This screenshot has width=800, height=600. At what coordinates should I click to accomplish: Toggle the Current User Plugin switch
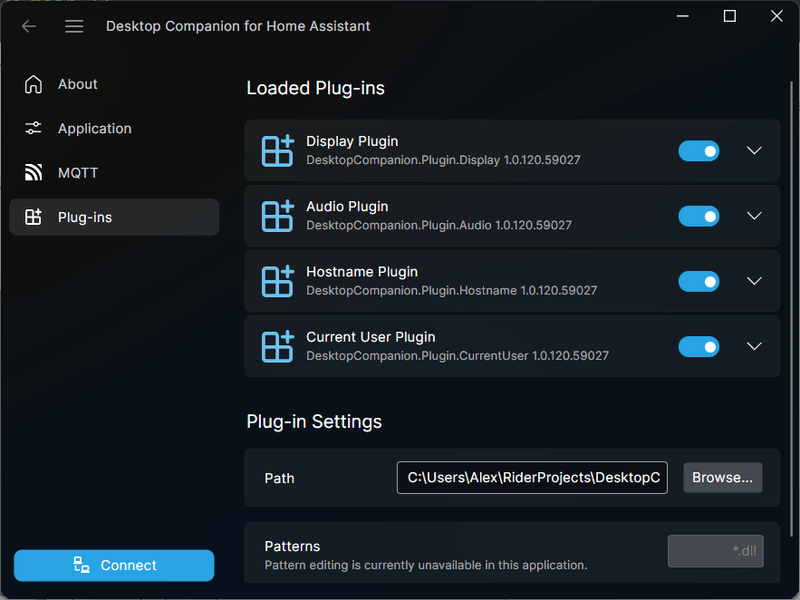pos(699,346)
